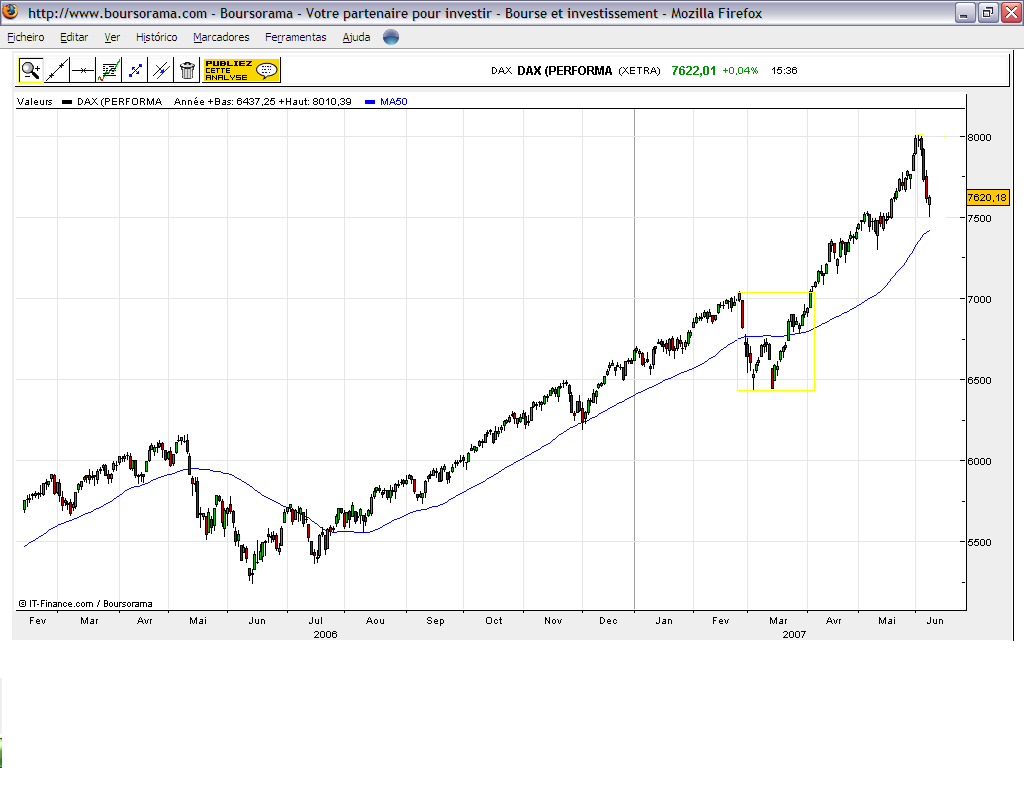Open the Ajuda menu
Image resolution: width=1024 pixels, height=800 pixels.
point(357,37)
